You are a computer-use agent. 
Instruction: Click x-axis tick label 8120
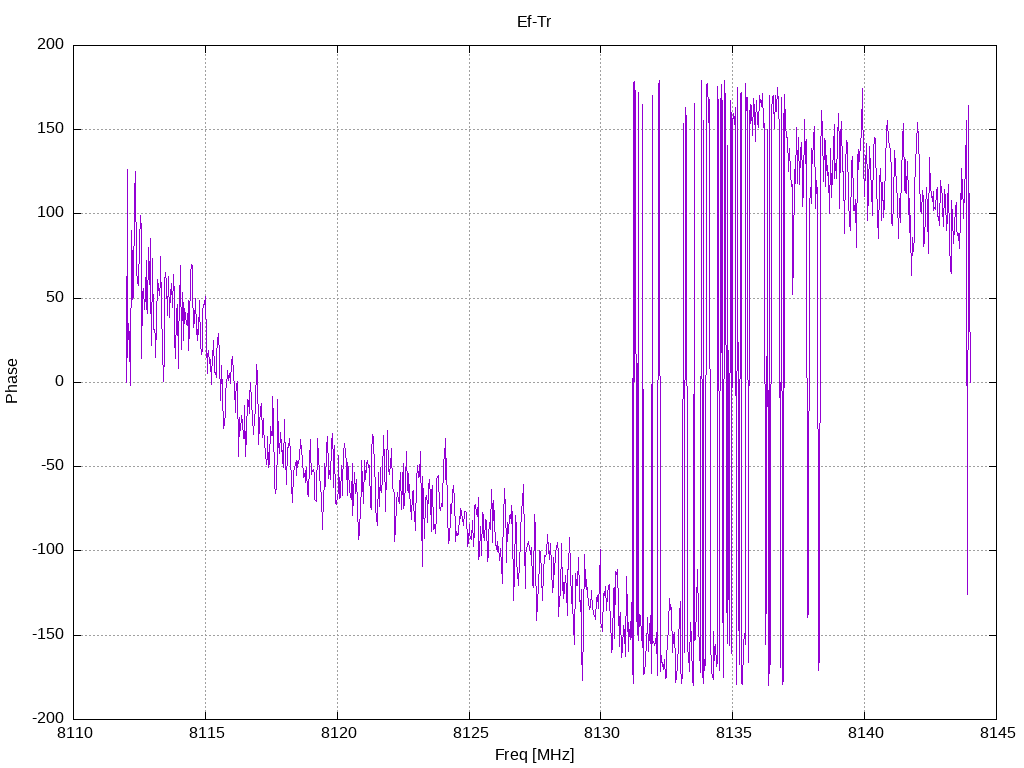tap(338, 733)
